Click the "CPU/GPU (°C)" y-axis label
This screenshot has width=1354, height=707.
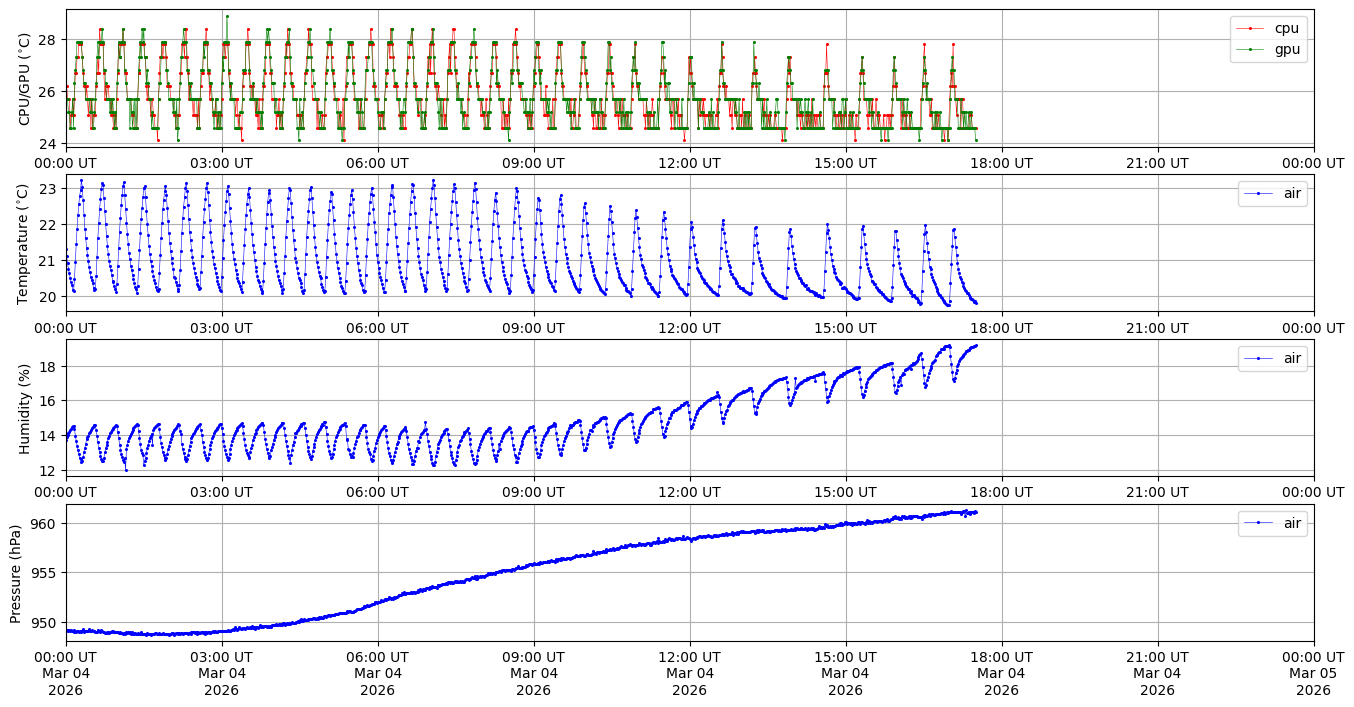(x=24, y=79)
